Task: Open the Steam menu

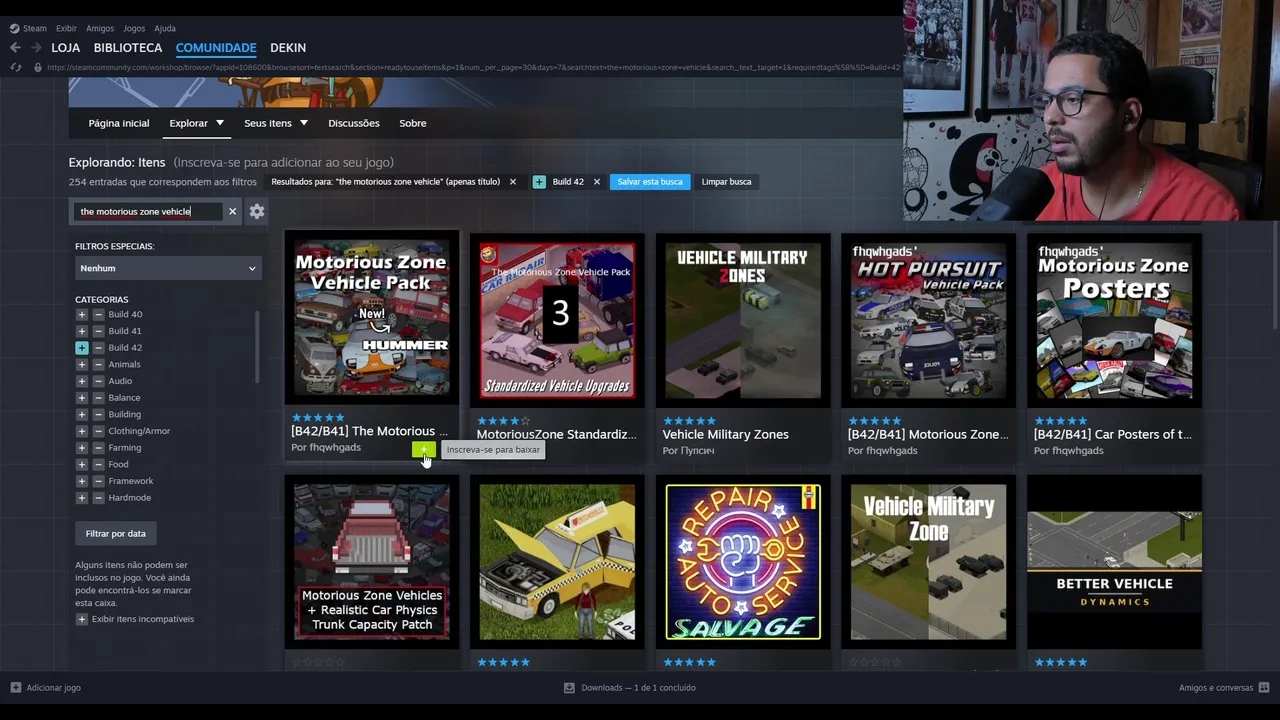Action: pos(28,28)
